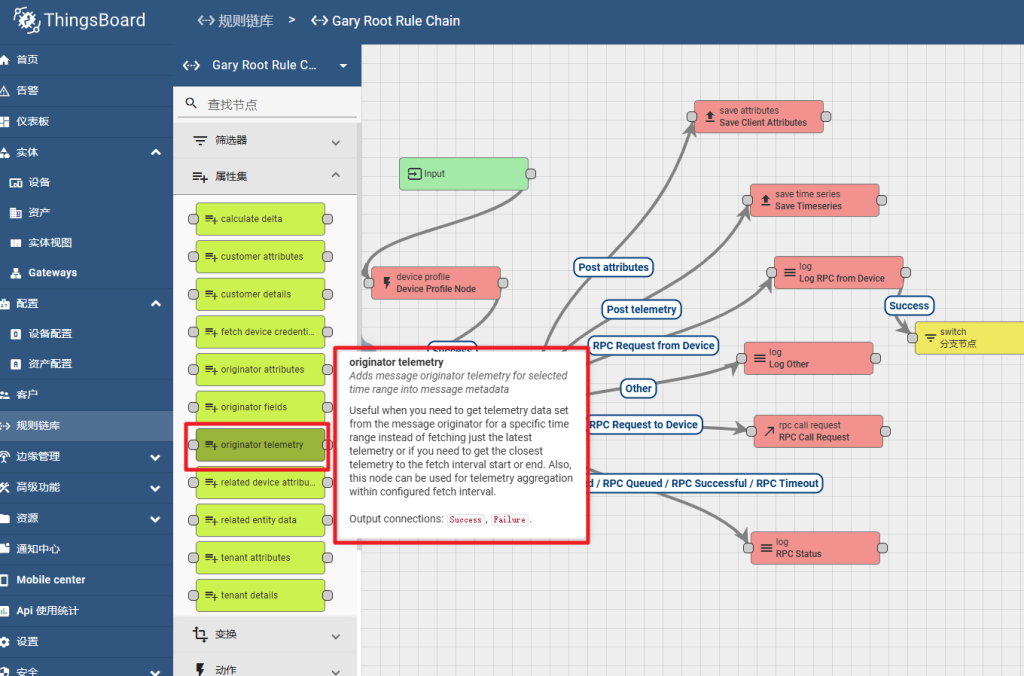This screenshot has width=1024, height=676.
Task: Open the 设置 settings page
Action: click(86, 641)
